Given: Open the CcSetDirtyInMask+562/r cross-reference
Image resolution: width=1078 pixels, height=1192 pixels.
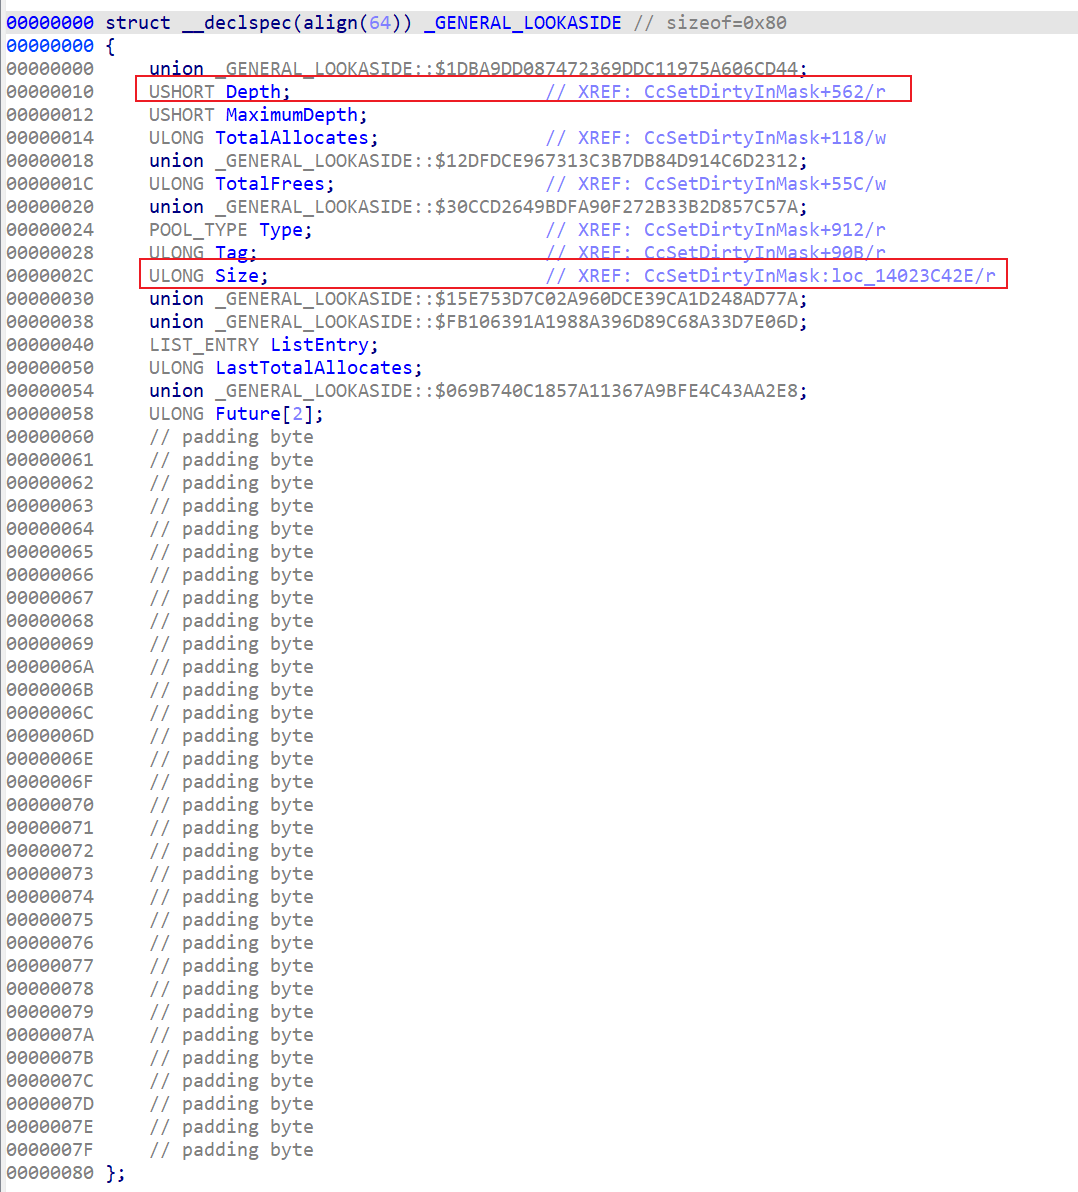Looking at the screenshot, I should tap(764, 92).
